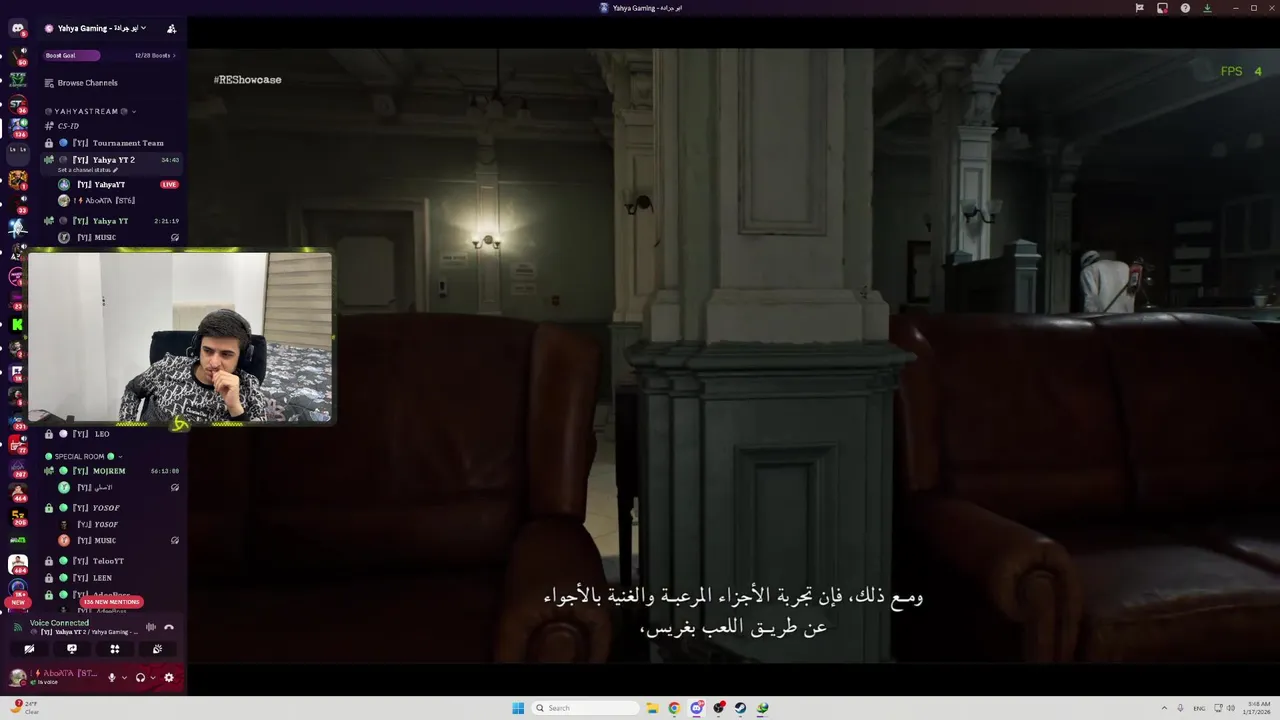Jump to 136 New Mentions
The height and width of the screenshot is (720, 1280).
coord(112,602)
